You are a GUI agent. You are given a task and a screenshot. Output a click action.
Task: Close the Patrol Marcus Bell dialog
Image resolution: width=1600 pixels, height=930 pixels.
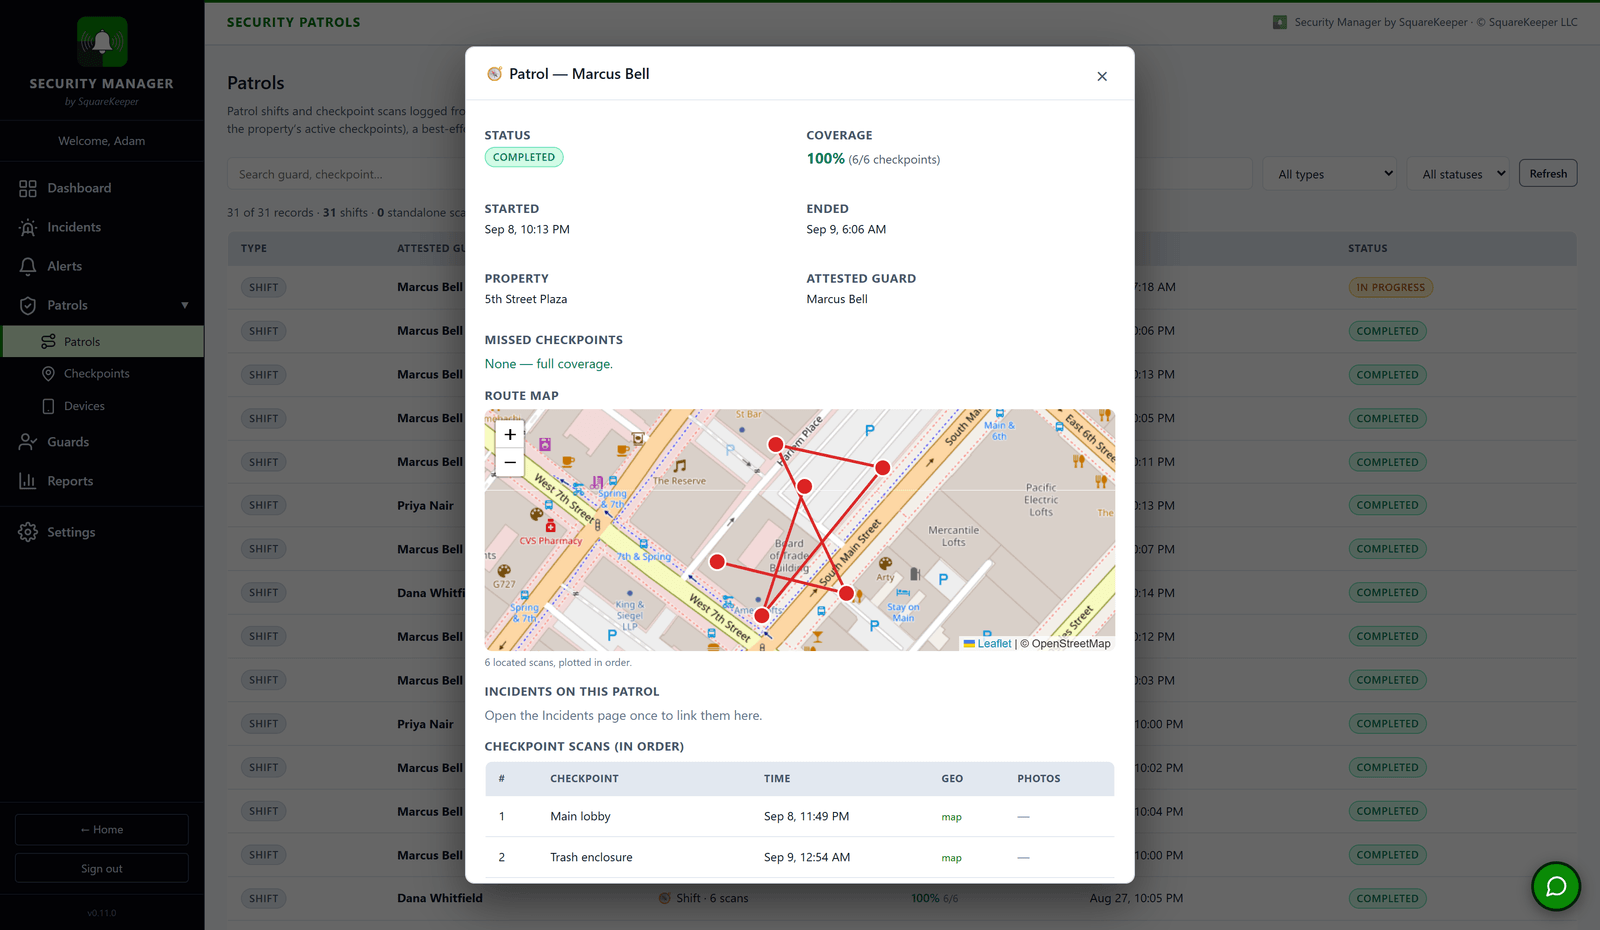click(x=1102, y=76)
